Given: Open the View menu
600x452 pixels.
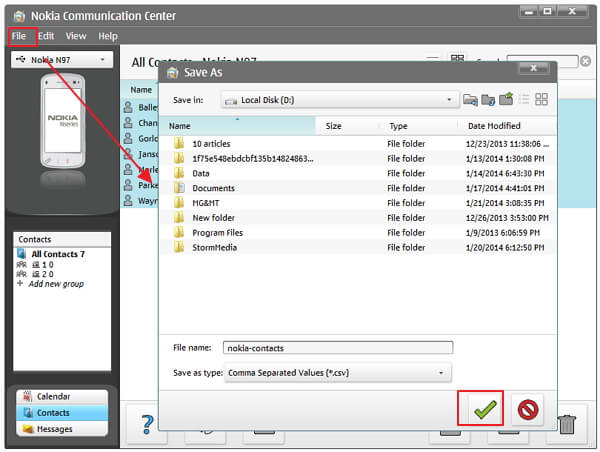Looking at the screenshot, I should pos(76,36).
